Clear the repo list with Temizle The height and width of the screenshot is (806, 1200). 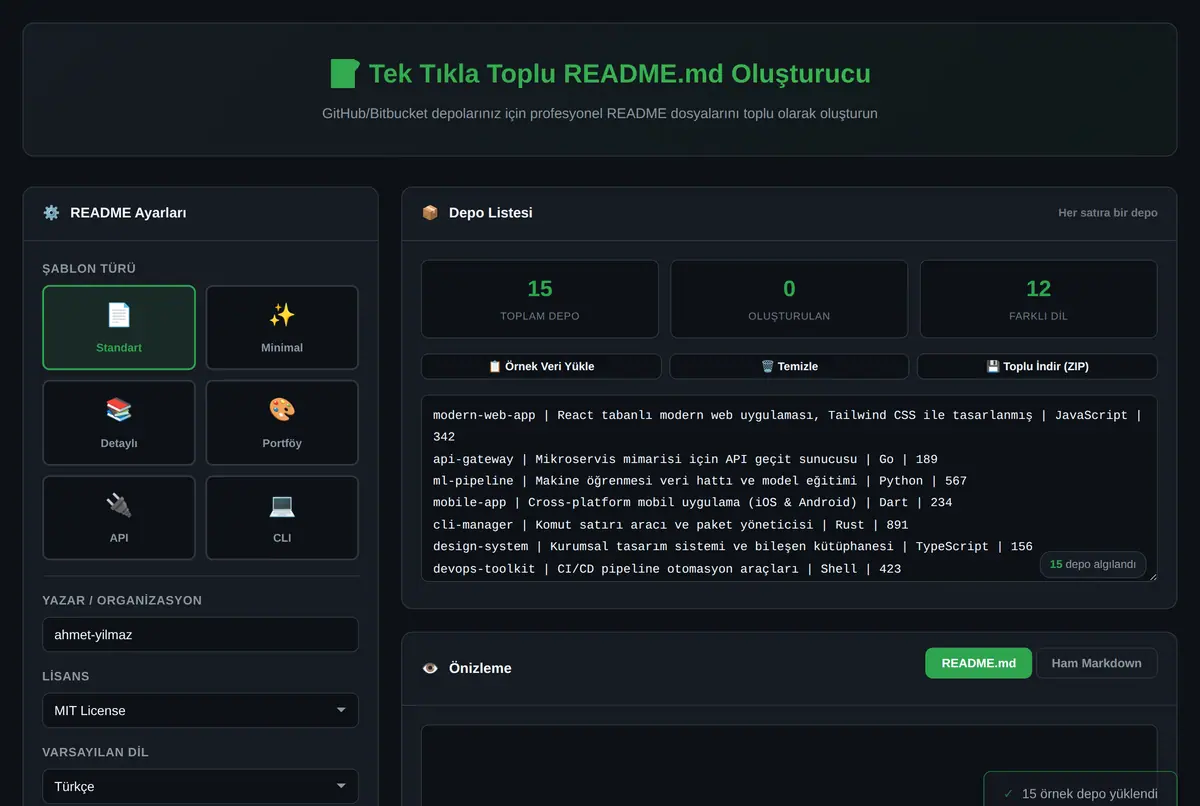(789, 366)
